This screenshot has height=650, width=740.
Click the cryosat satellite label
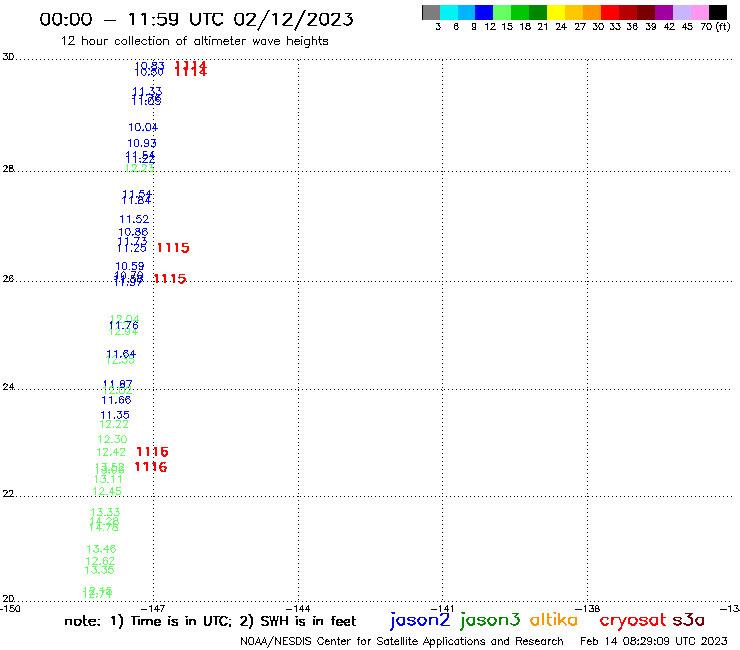pyautogui.click(x=632, y=620)
